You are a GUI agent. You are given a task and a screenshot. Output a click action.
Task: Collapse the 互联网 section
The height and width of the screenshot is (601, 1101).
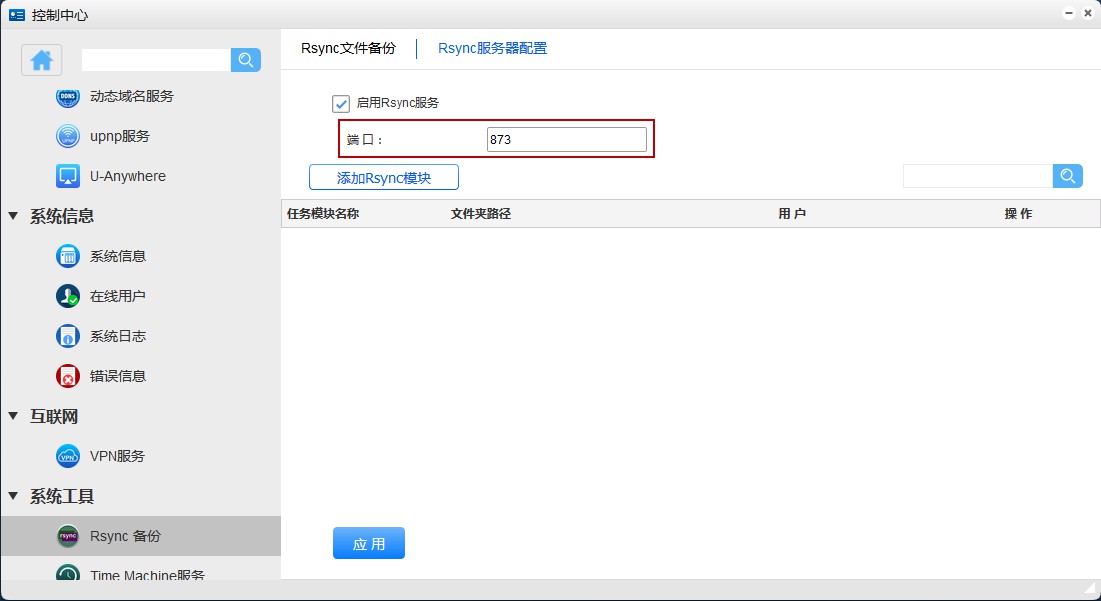point(13,416)
